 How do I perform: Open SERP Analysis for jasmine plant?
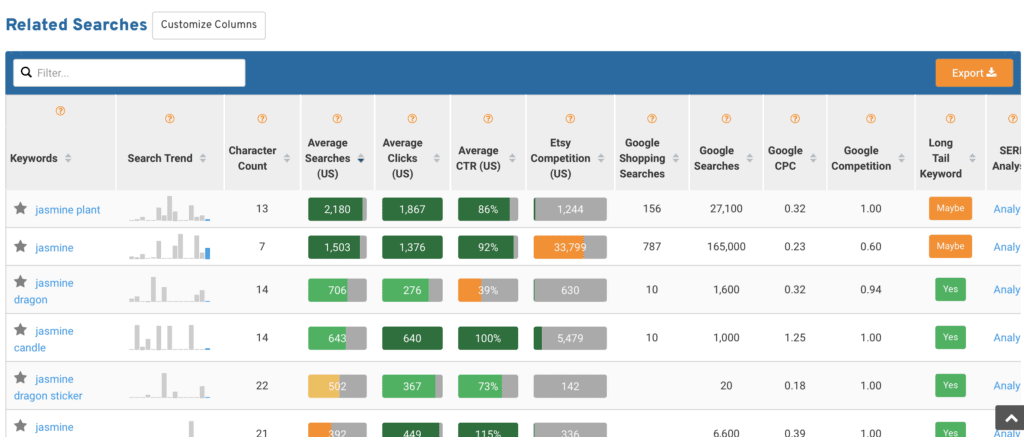1006,209
